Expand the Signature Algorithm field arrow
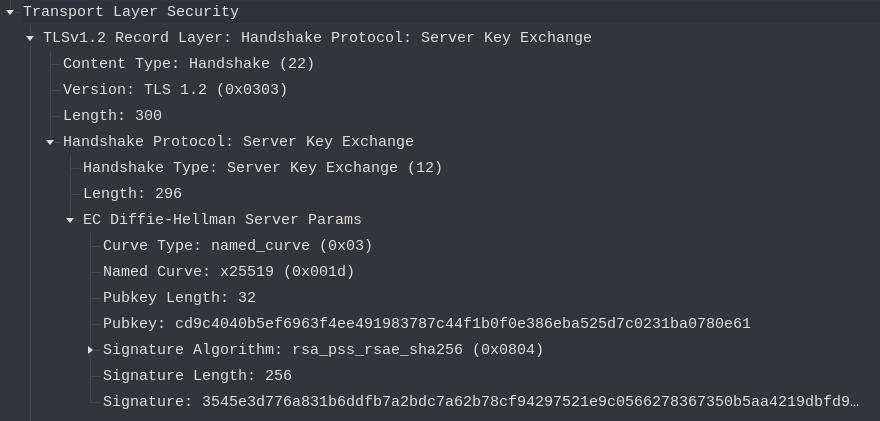This screenshot has width=880, height=421. 90,350
